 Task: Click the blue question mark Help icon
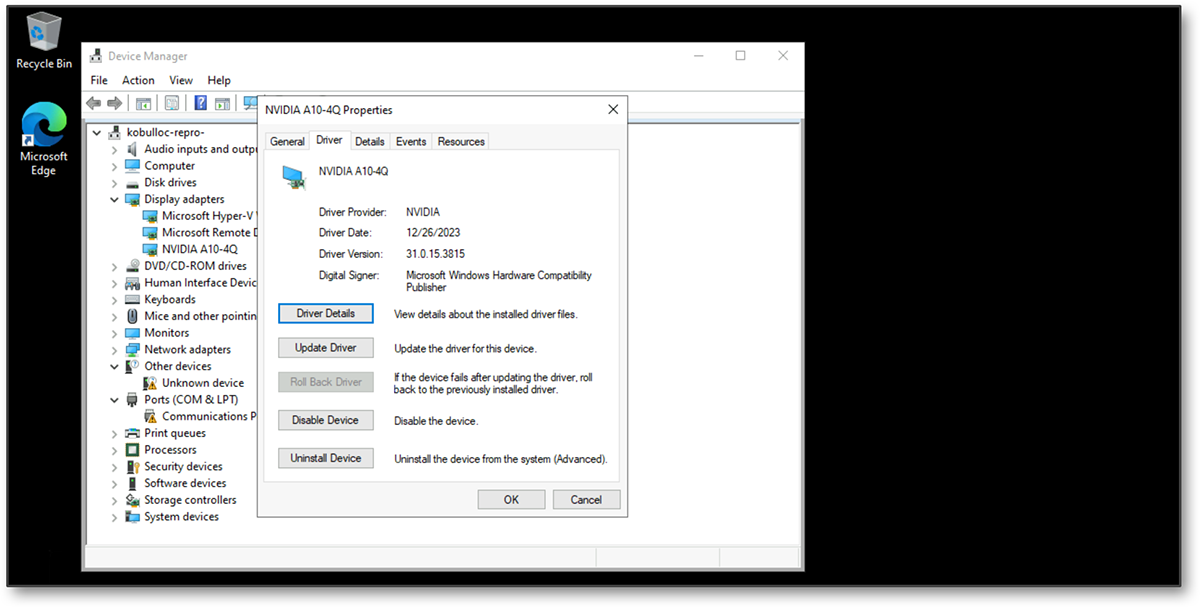[x=201, y=103]
